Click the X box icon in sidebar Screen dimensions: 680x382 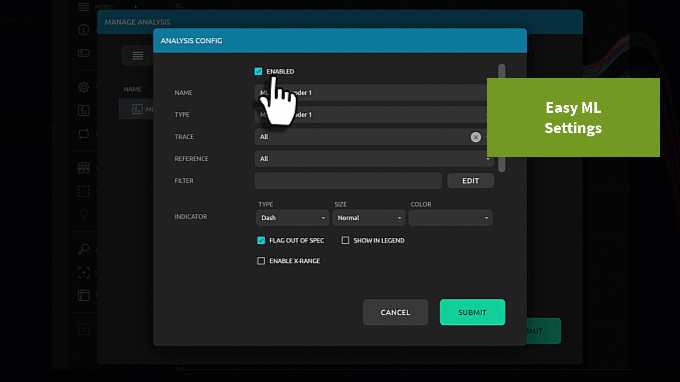tap(84, 330)
